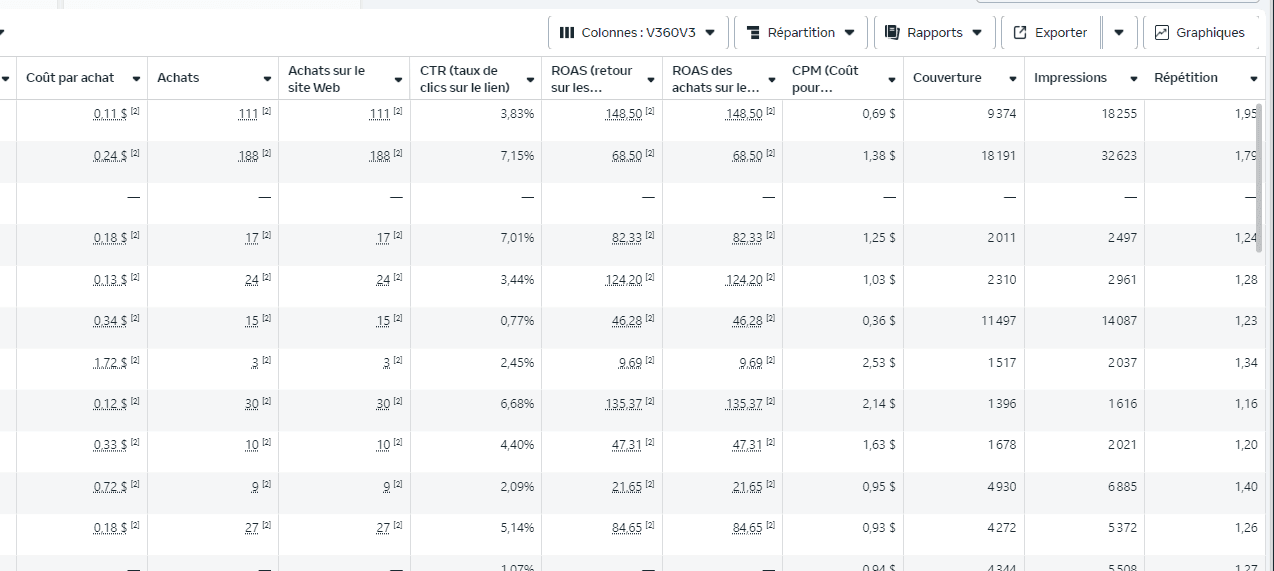
Task: Click Coût par achat header label
Action: coord(70,78)
